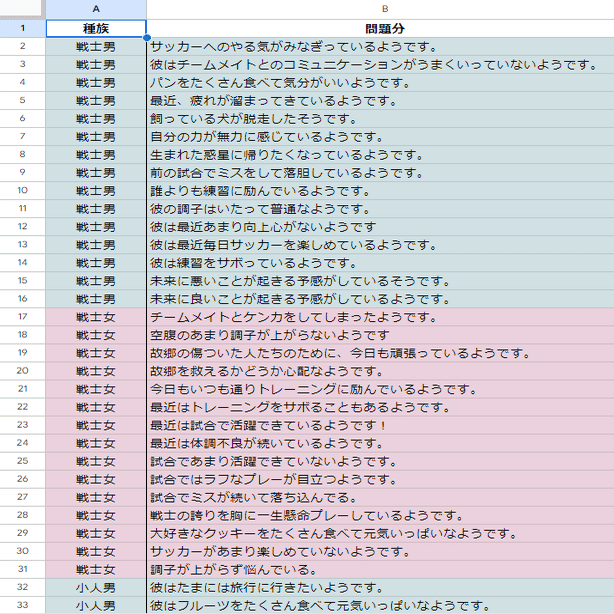
Task: Click cell starting 彼はチームメイトとのコミュニケーション
Action: click(x=380, y=65)
